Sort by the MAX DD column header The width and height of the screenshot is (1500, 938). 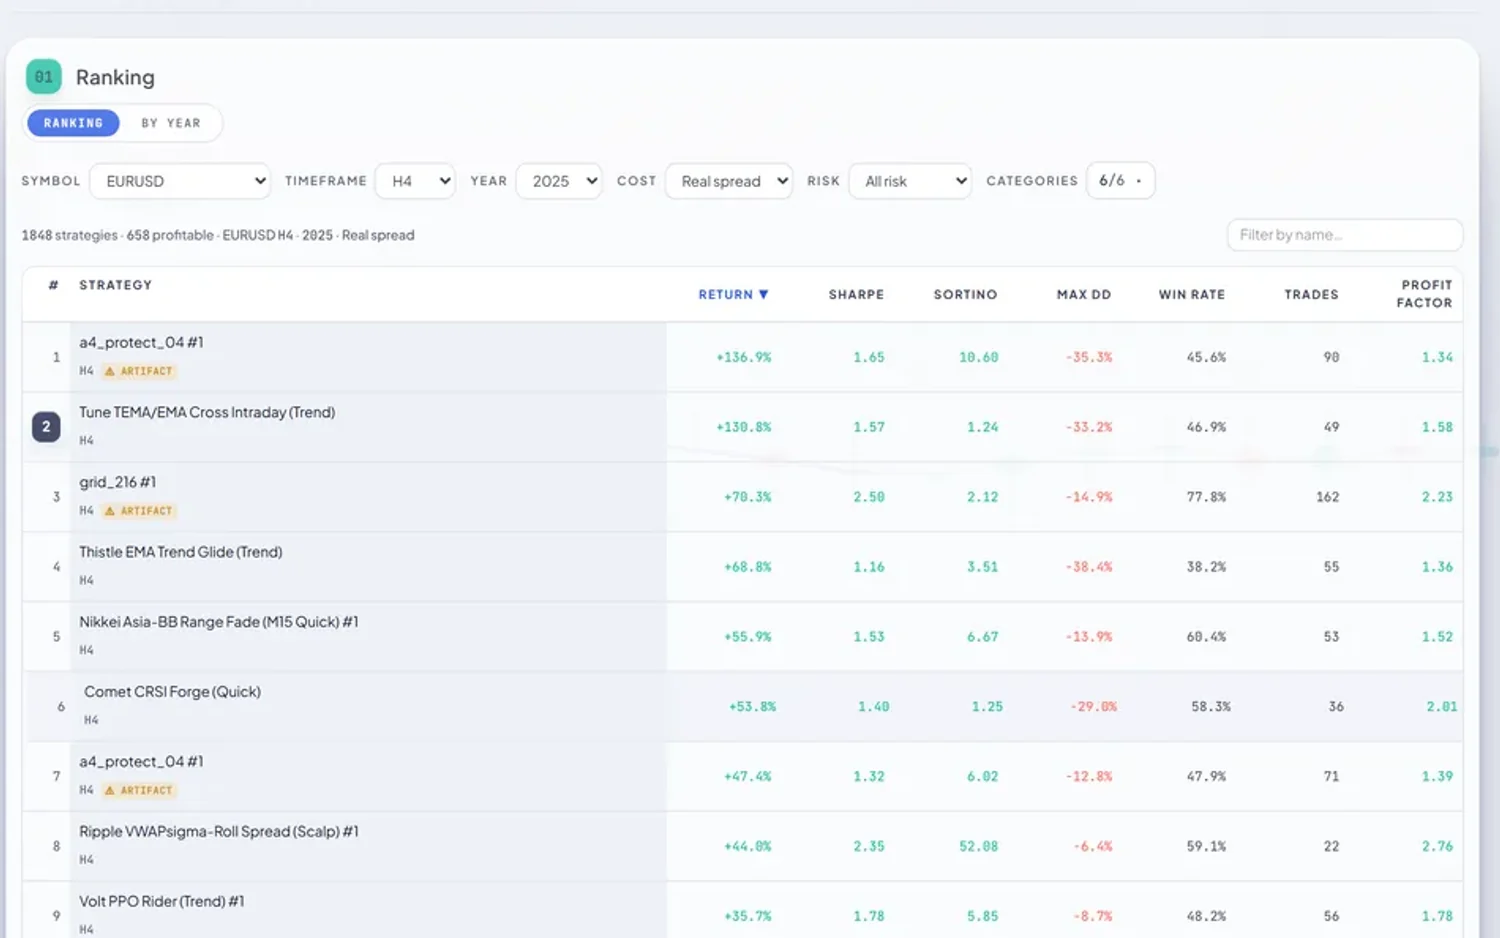pos(1084,294)
